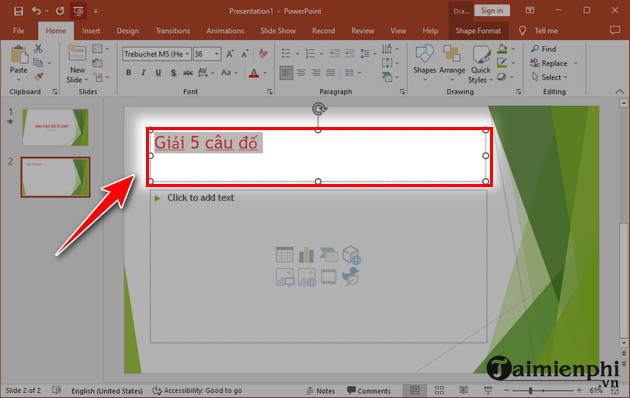Click the Align Text icon
This screenshot has width=630, height=398.
click(387, 63)
